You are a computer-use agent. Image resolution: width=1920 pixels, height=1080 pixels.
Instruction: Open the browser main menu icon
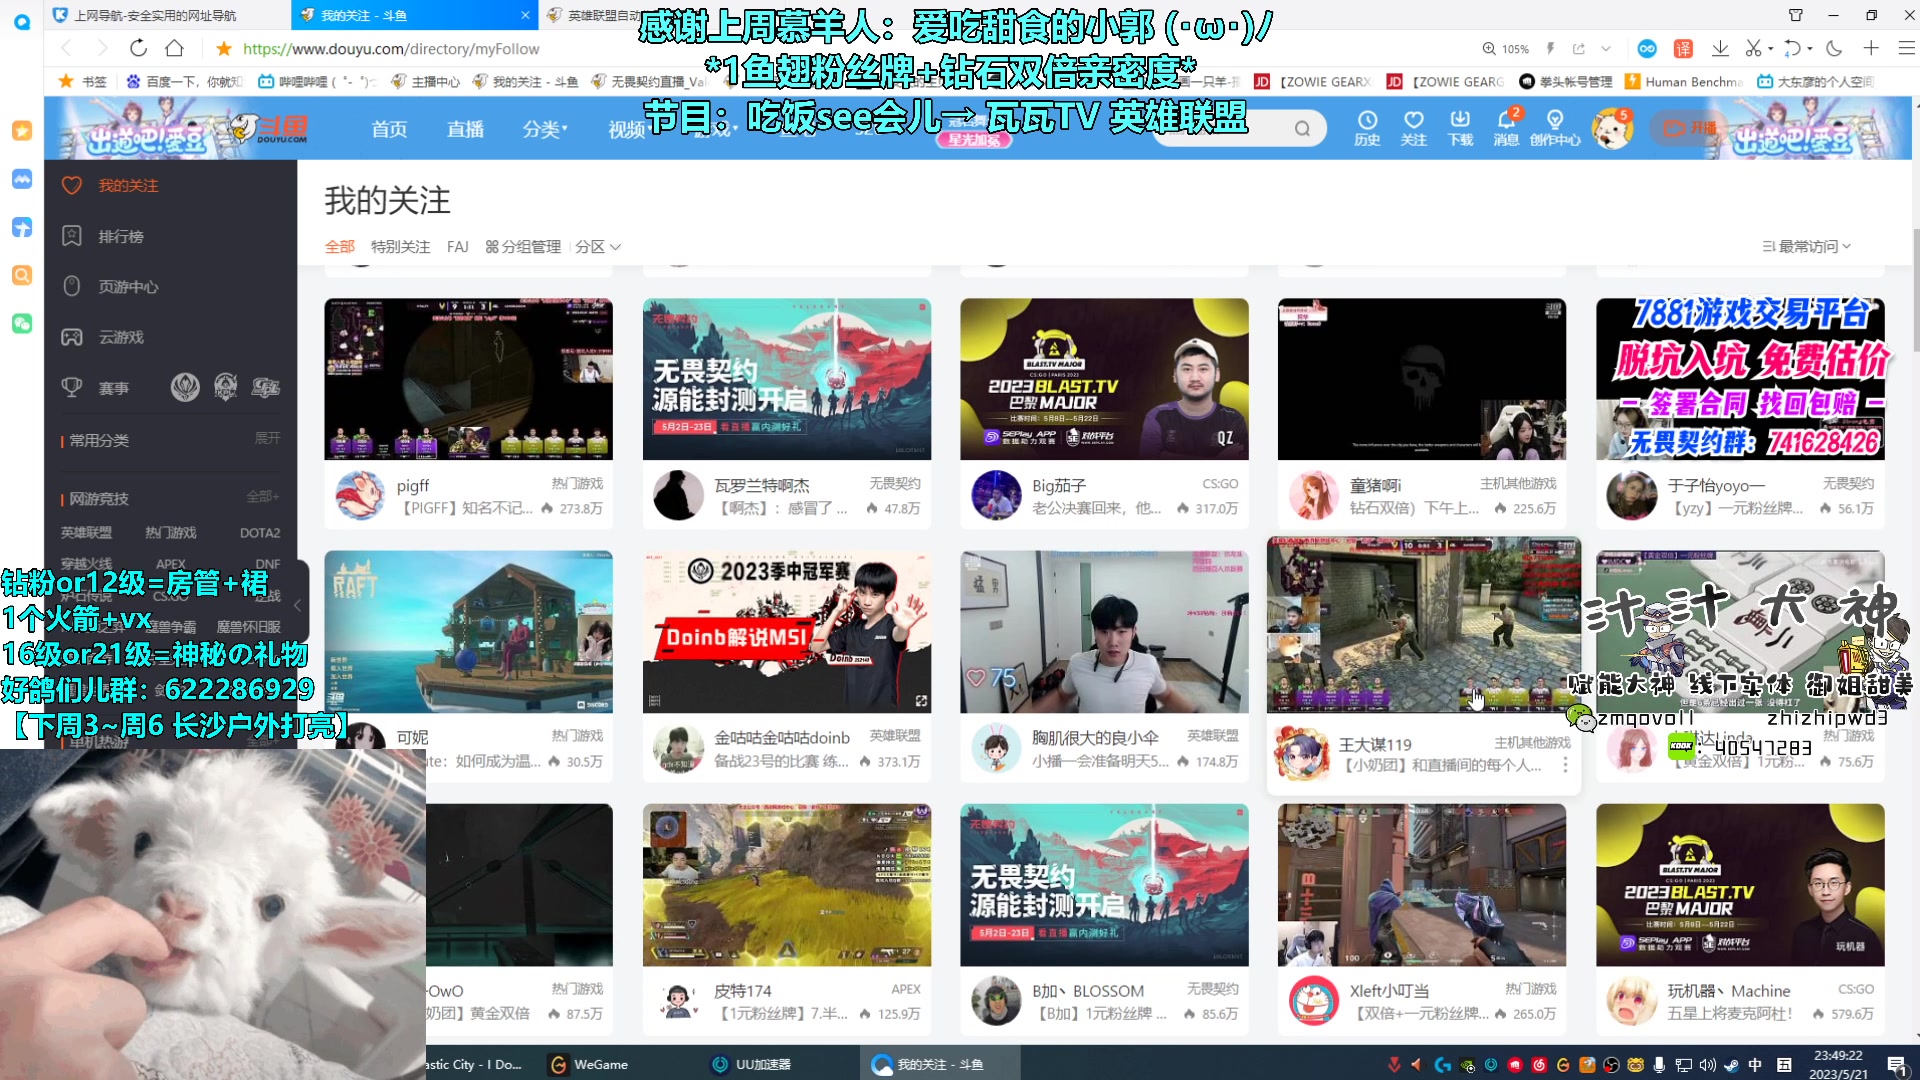point(1906,48)
